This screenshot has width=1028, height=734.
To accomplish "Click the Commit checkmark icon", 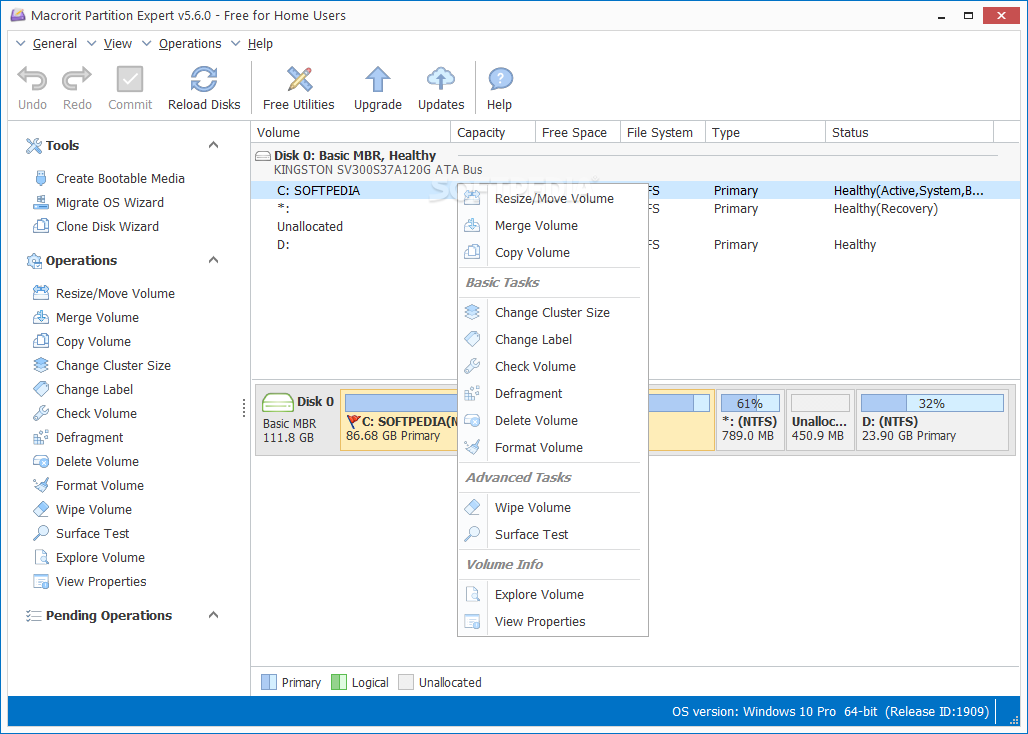I will (x=130, y=79).
